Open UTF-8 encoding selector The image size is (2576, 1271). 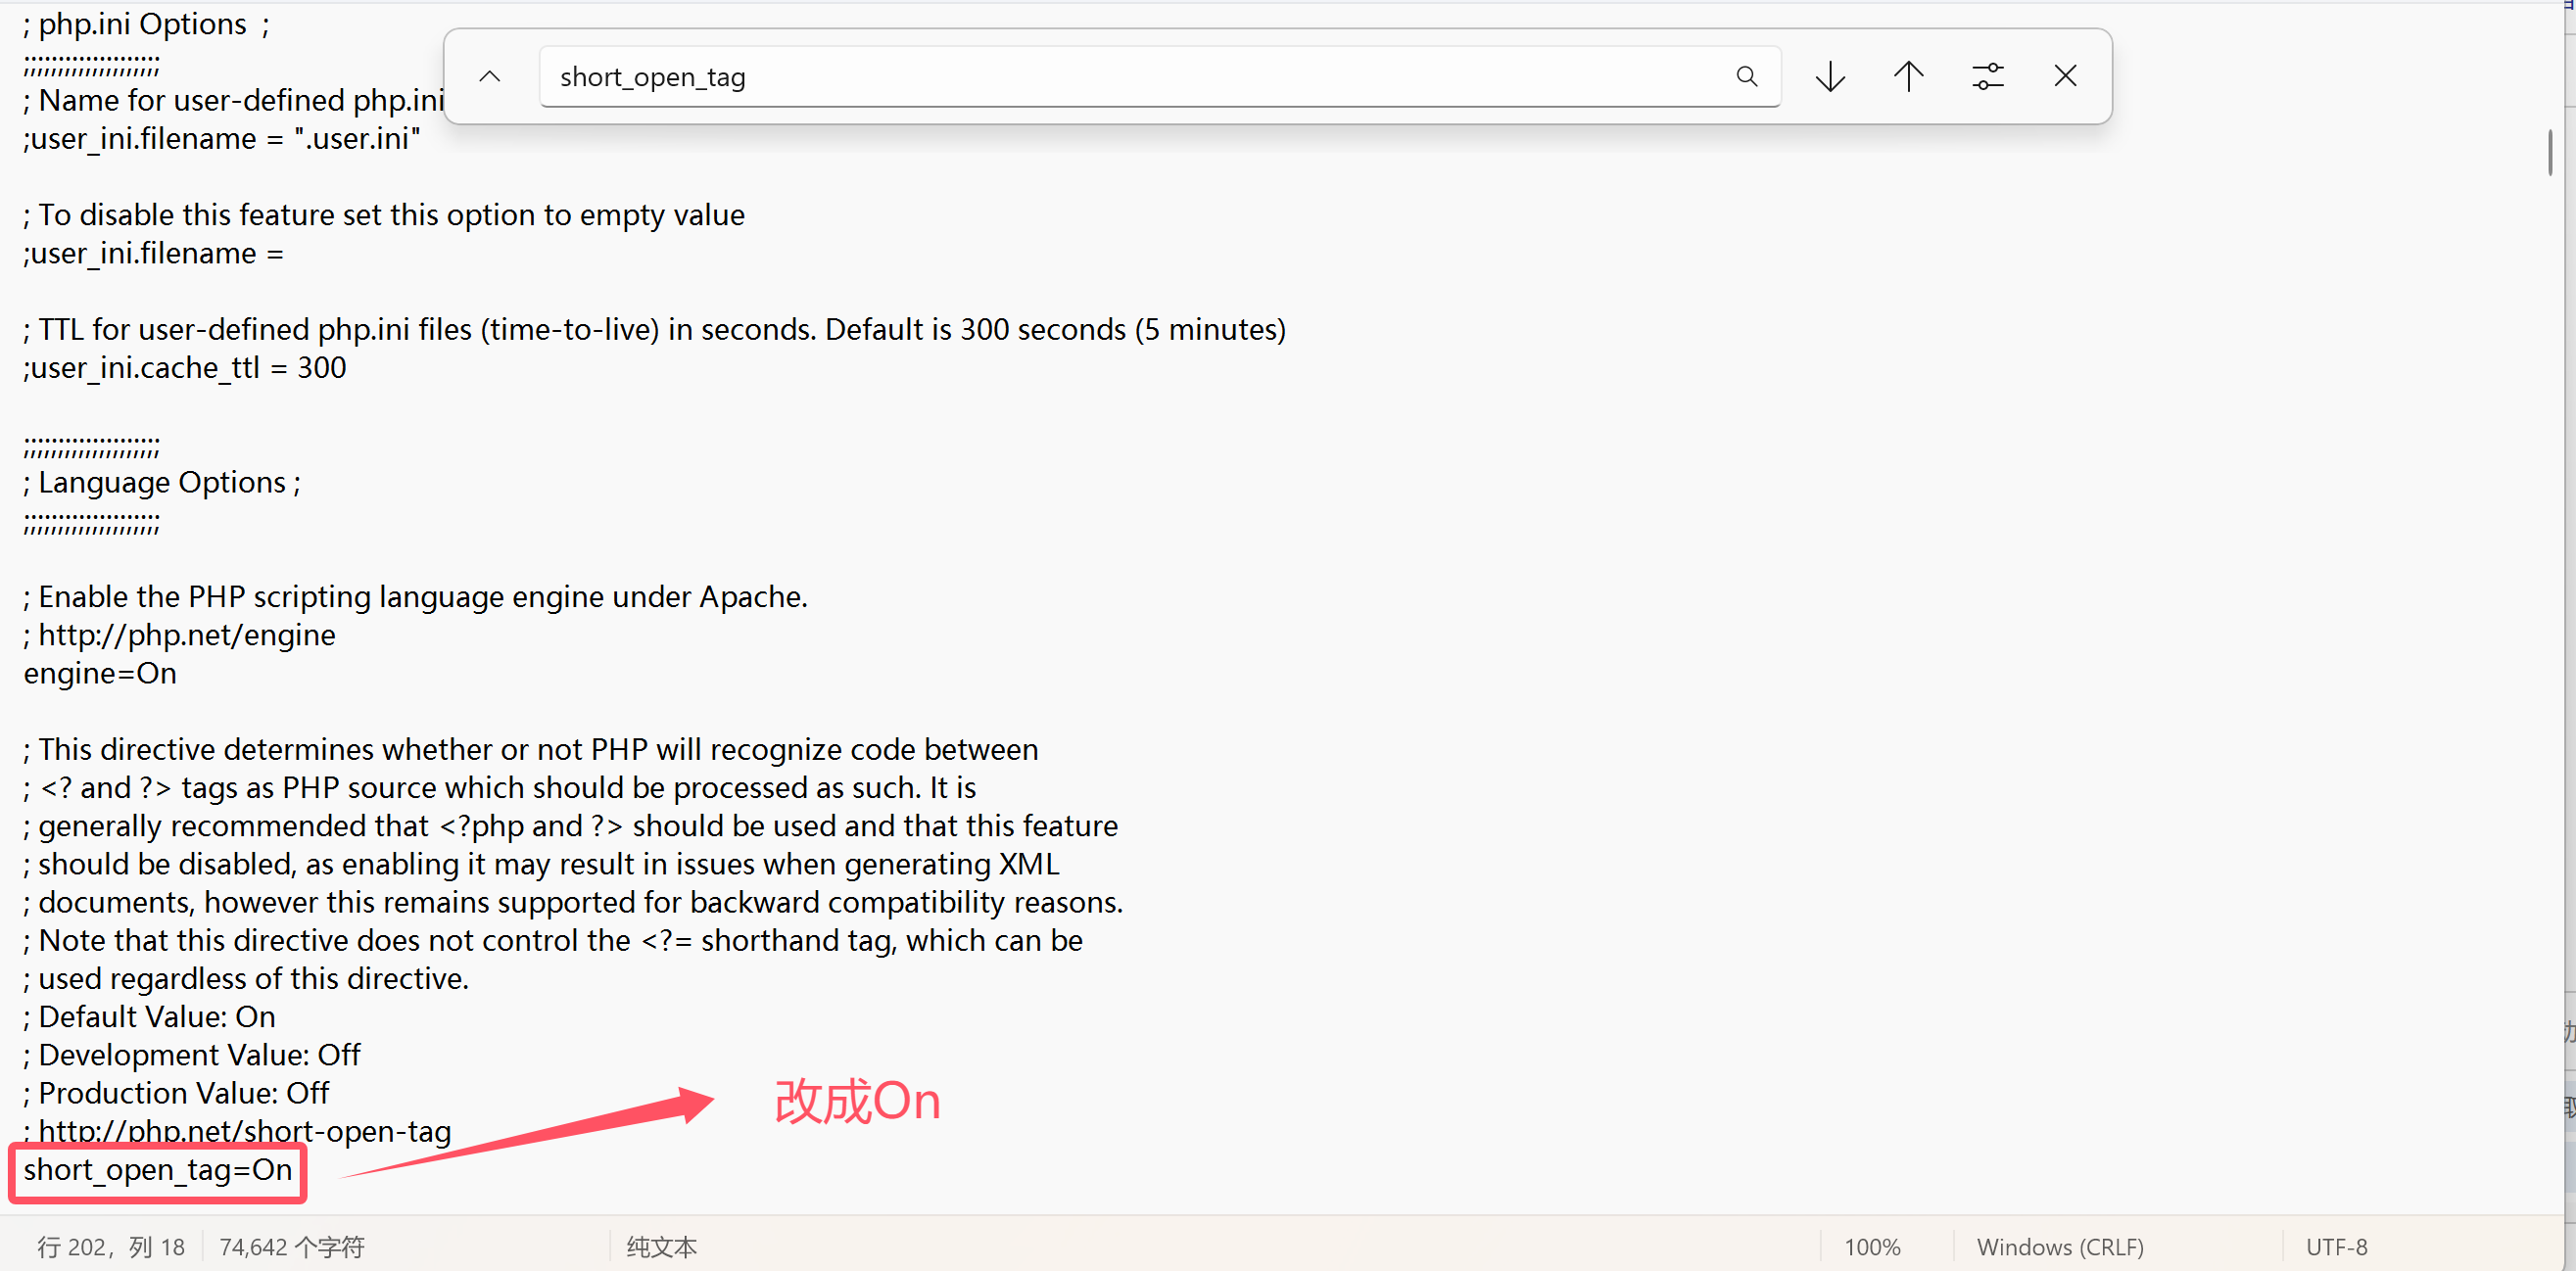(x=2336, y=1246)
